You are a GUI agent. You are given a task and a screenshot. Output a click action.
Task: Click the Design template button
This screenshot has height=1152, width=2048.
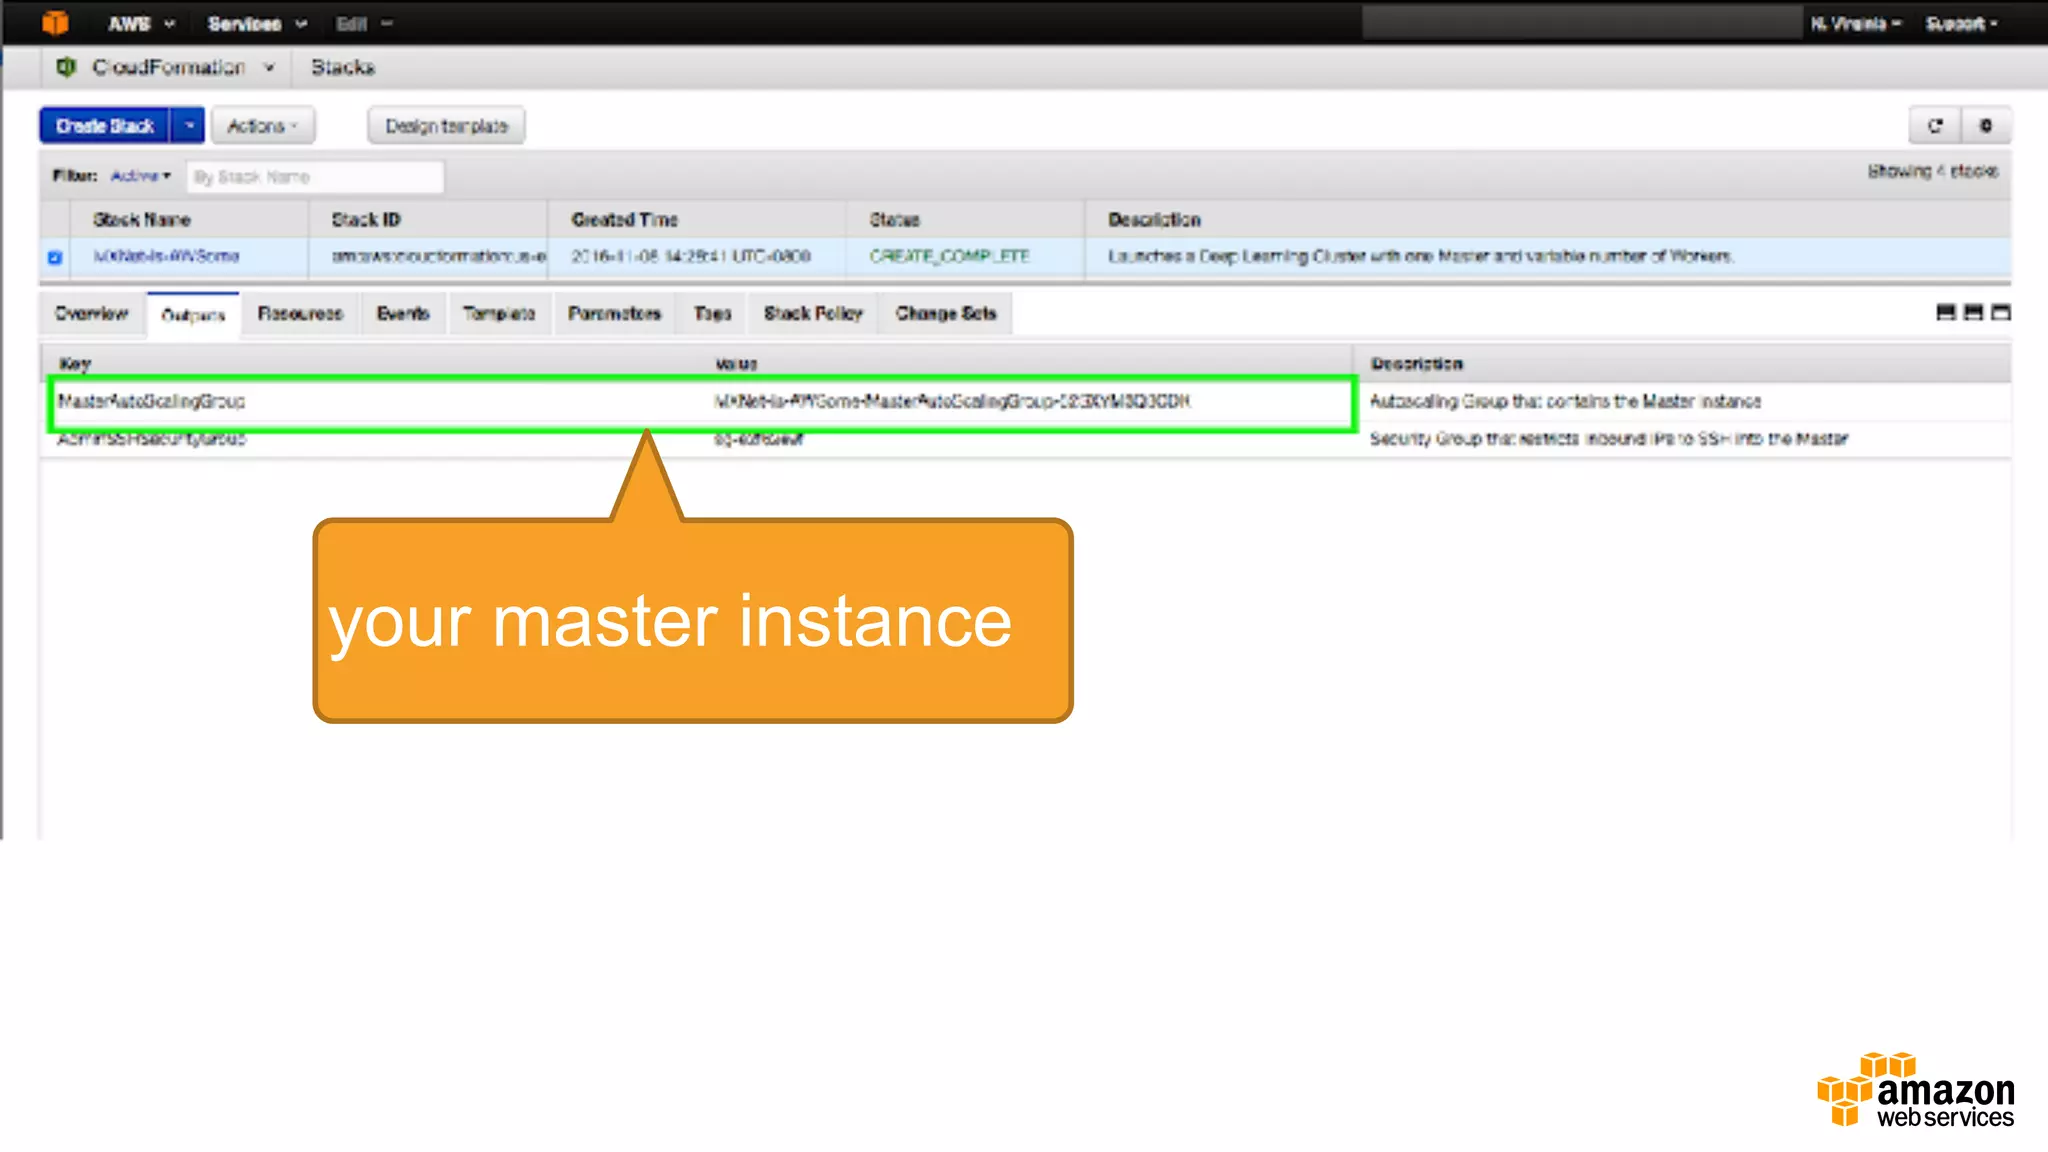click(x=446, y=126)
